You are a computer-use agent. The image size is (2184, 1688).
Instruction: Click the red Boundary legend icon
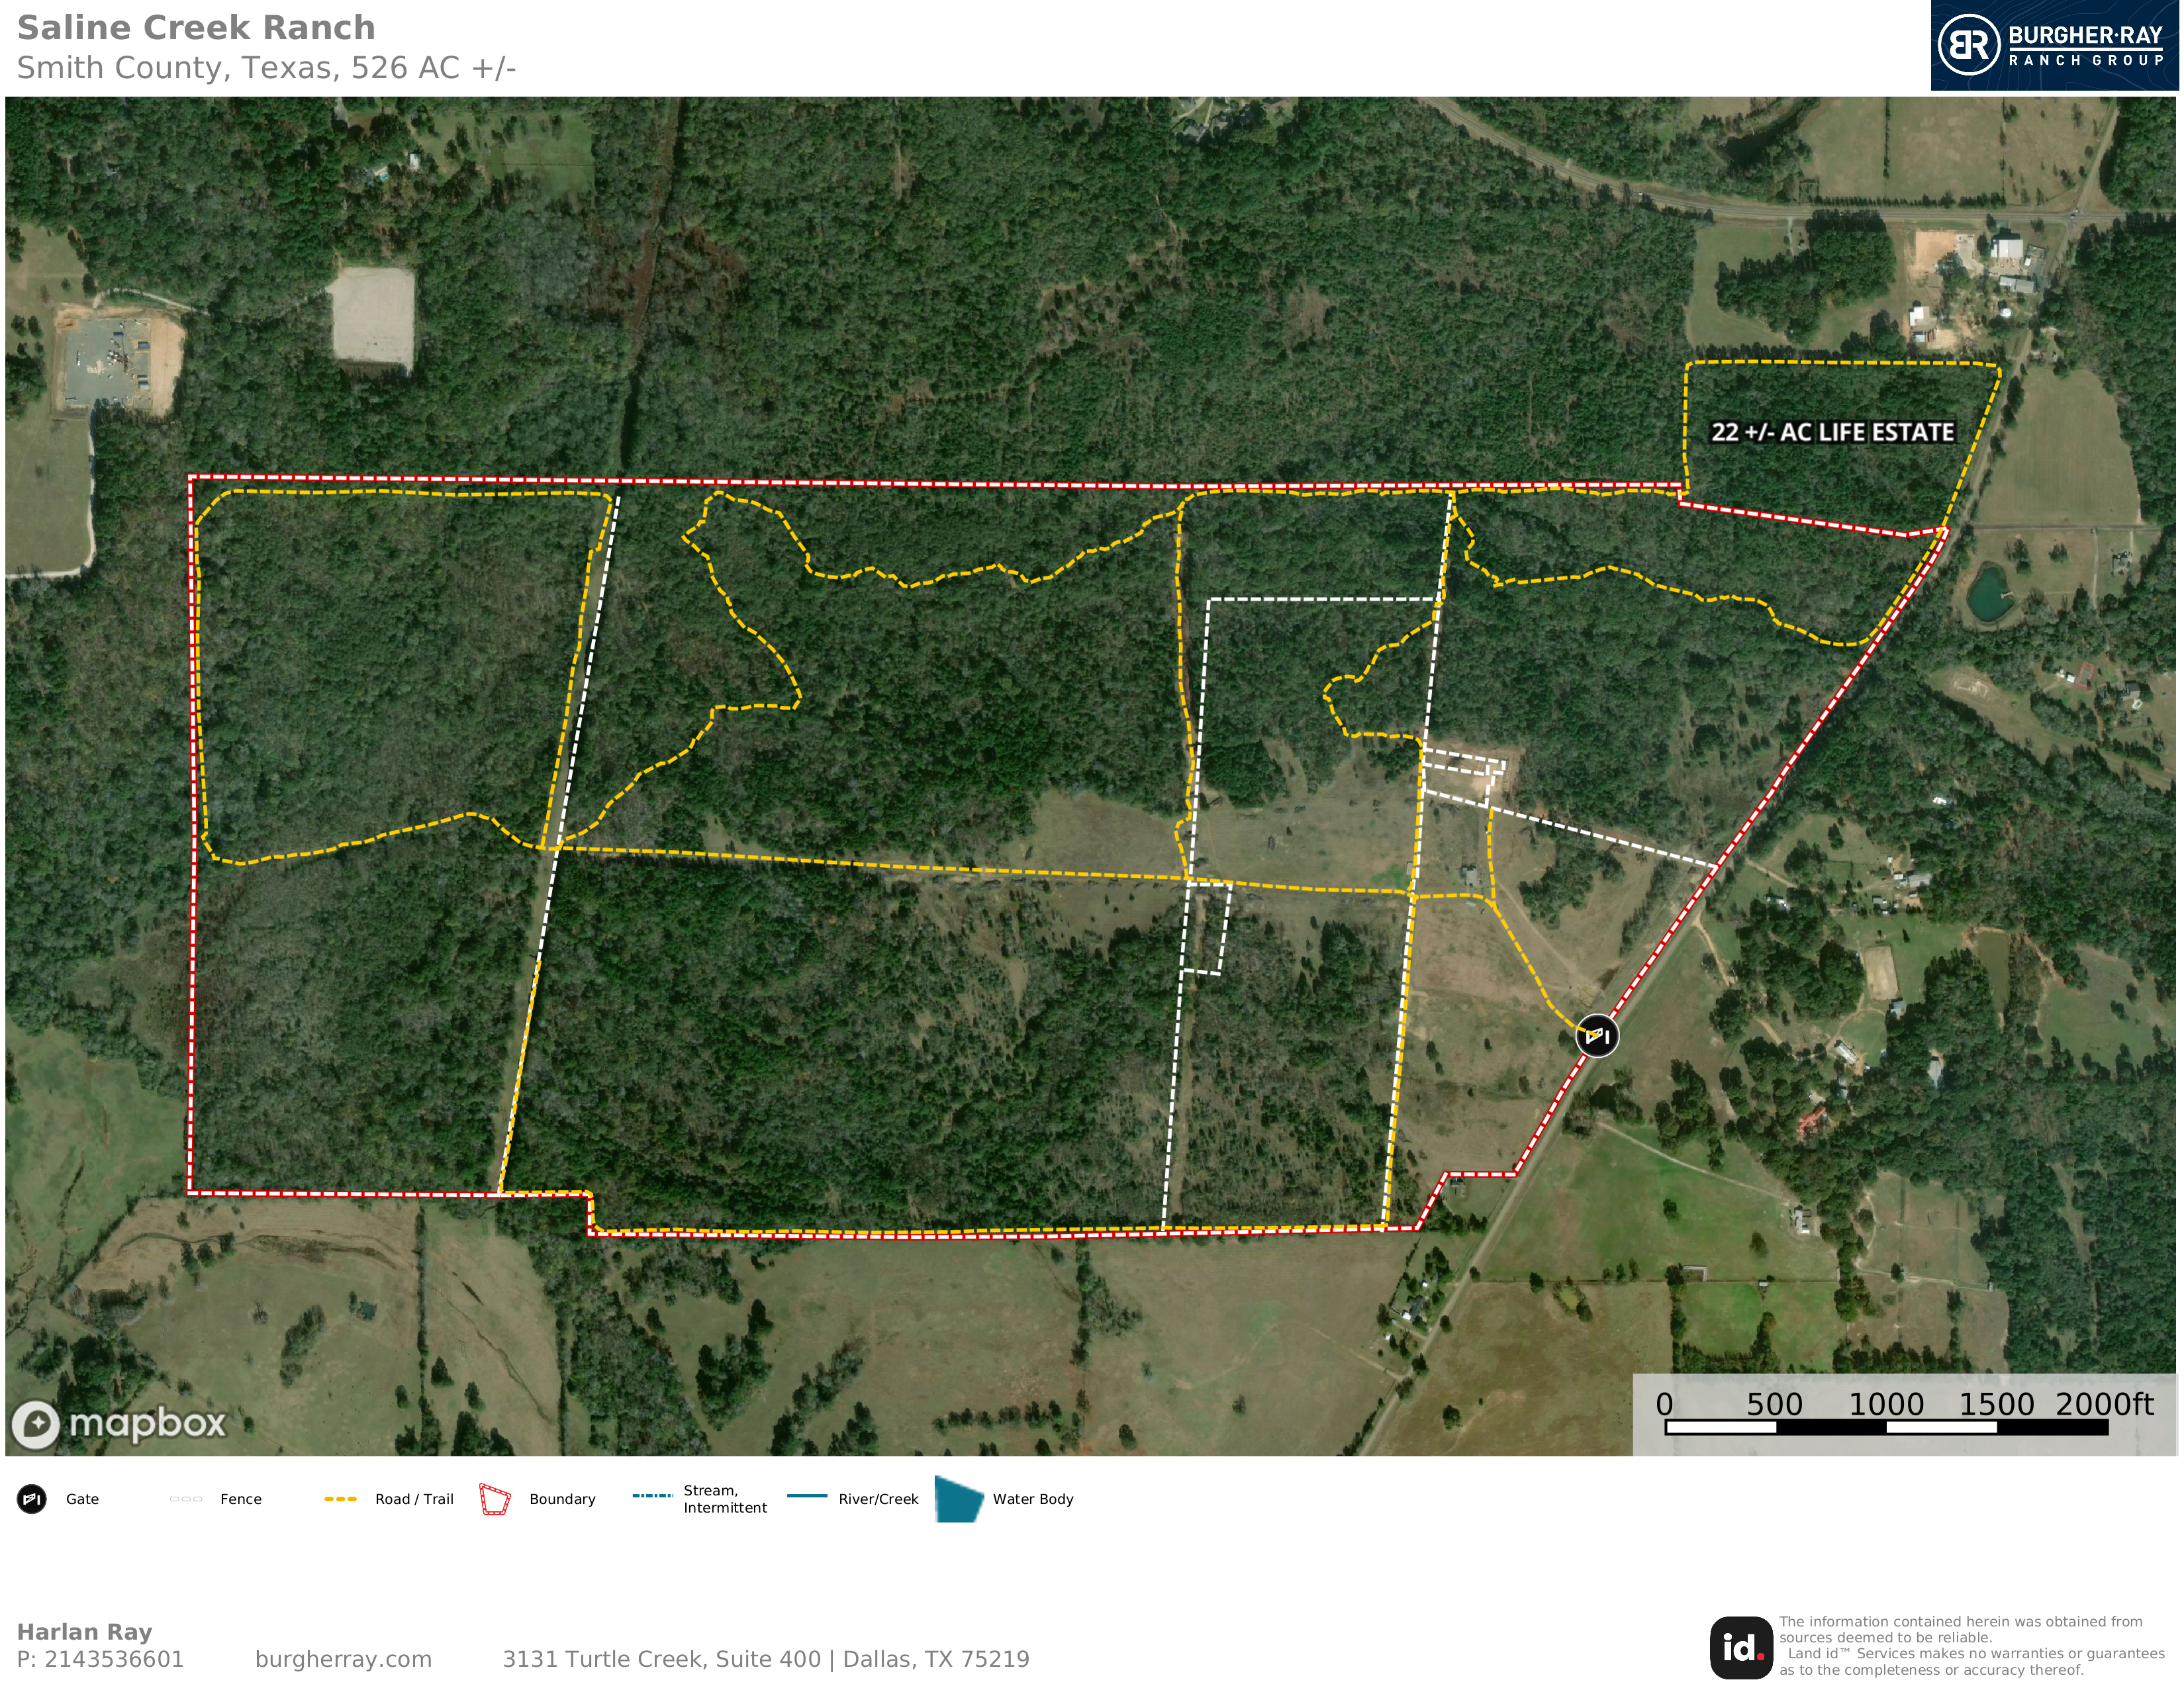point(495,1499)
